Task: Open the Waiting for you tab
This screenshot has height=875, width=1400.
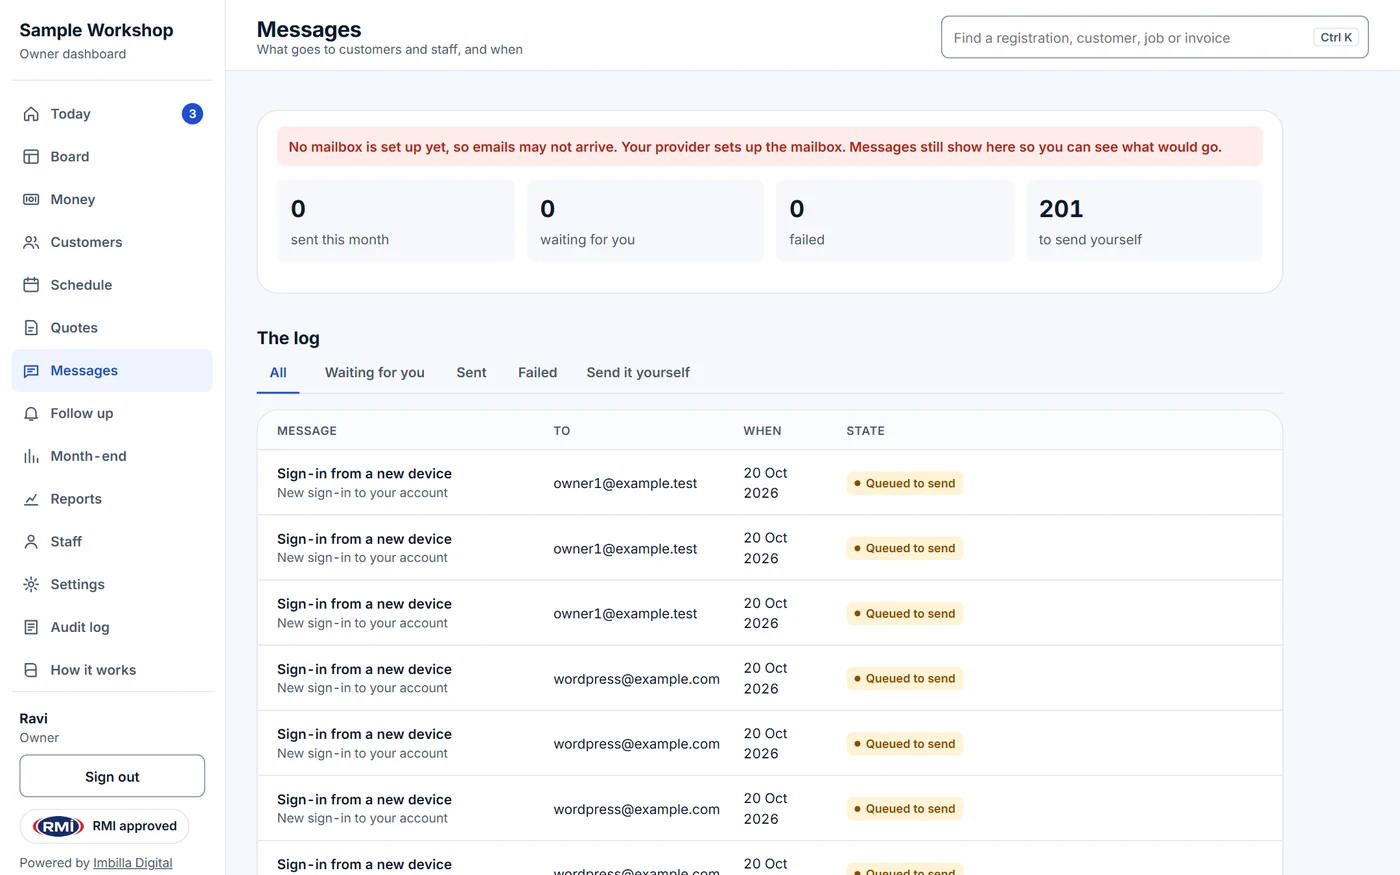Action: (375, 373)
